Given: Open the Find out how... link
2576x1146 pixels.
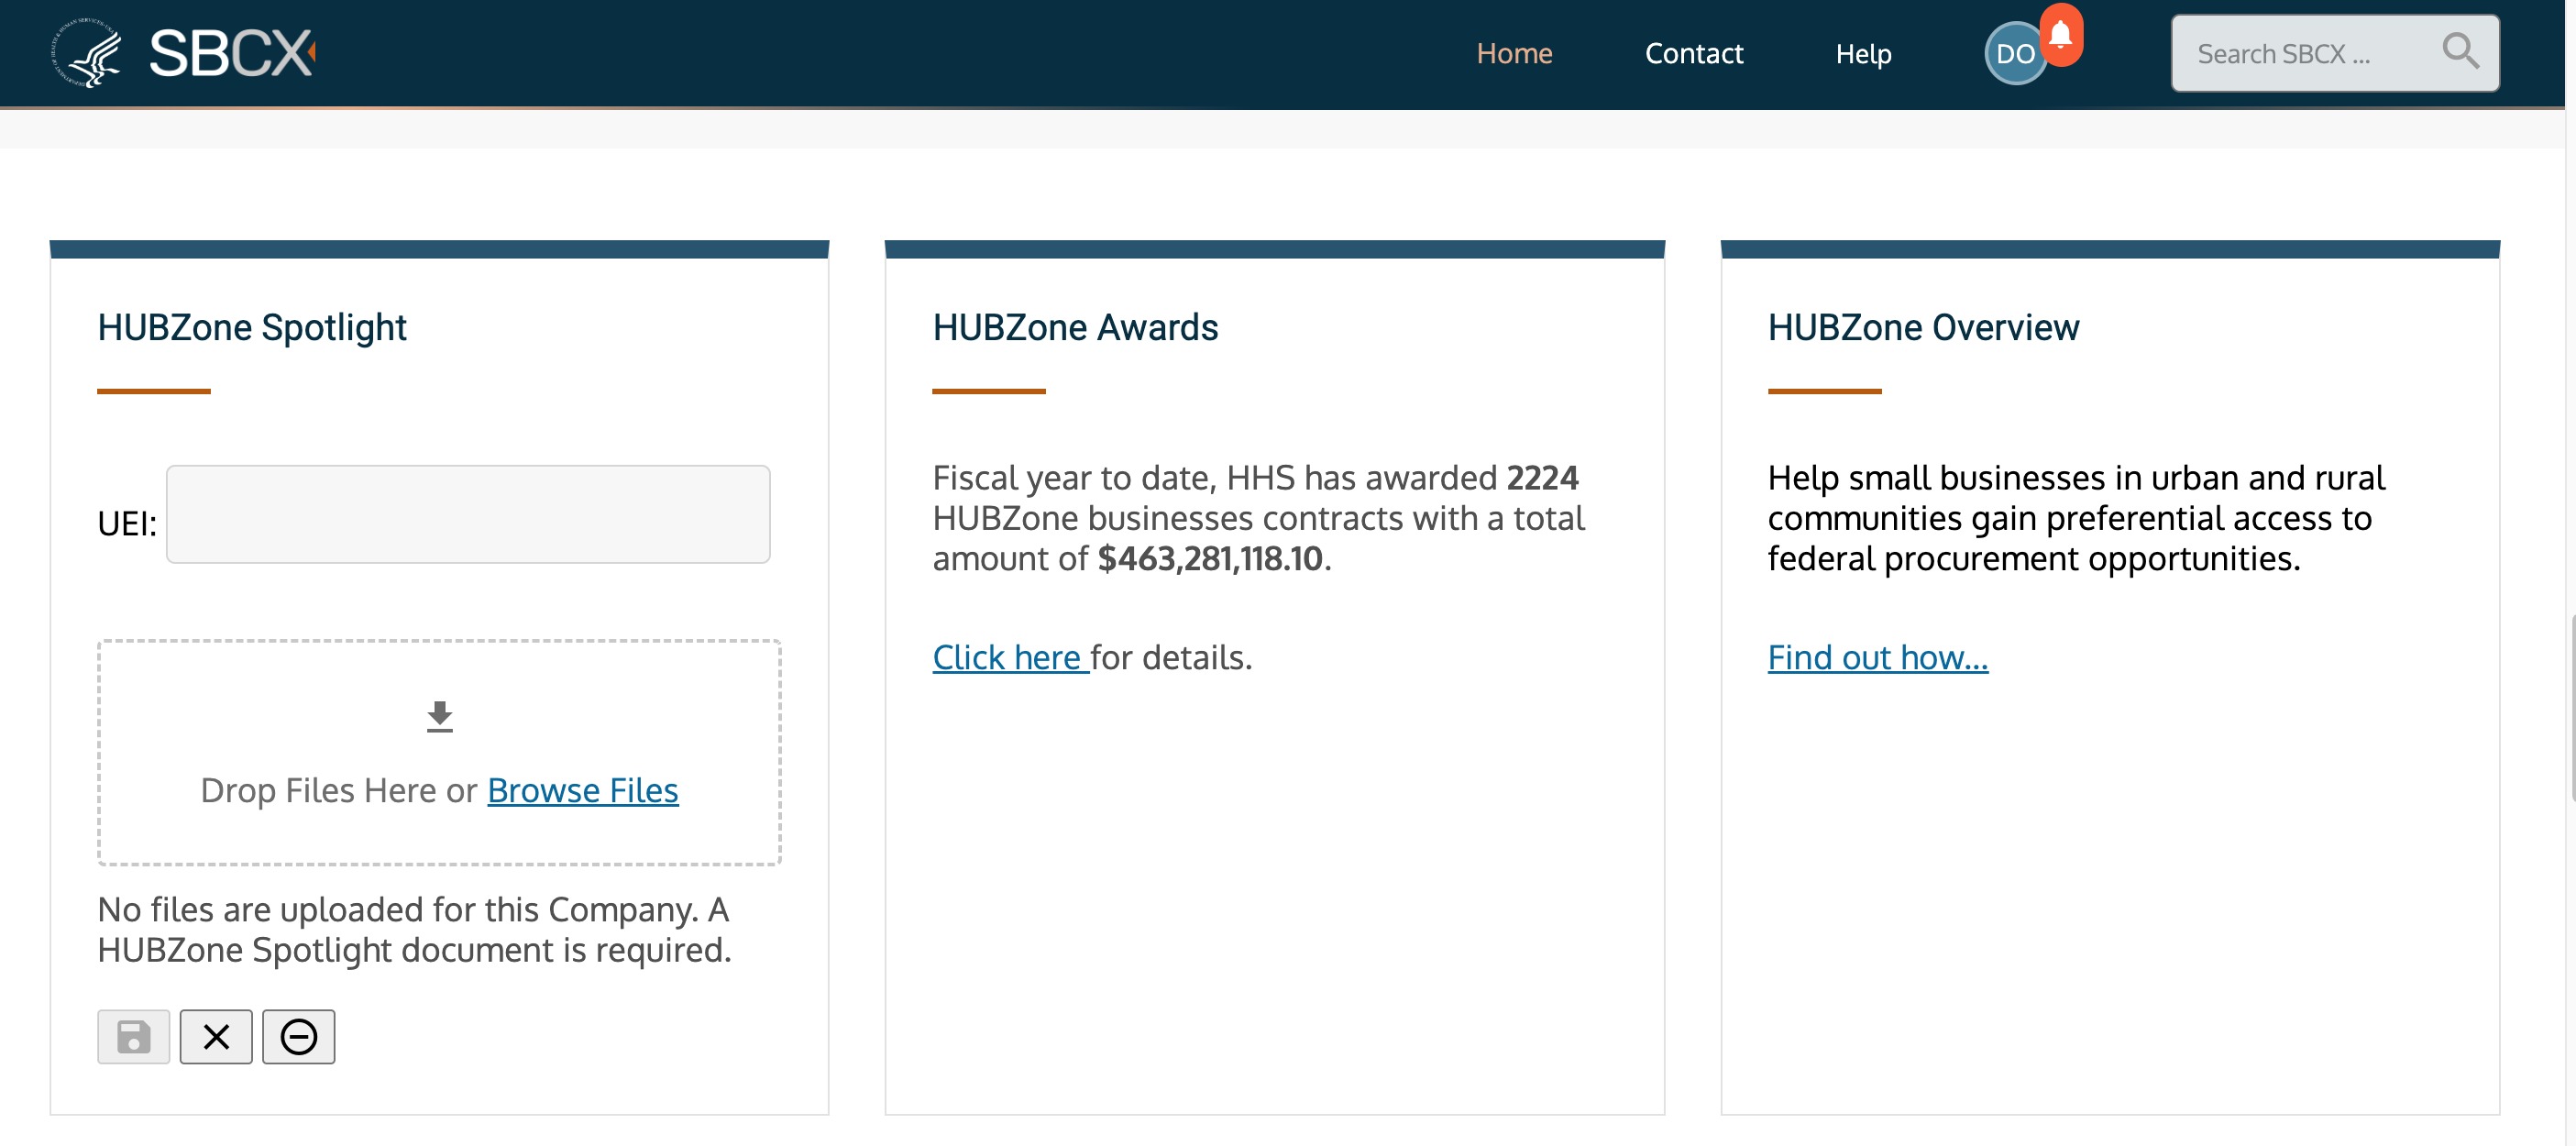Looking at the screenshot, I should click(1878, 657).
